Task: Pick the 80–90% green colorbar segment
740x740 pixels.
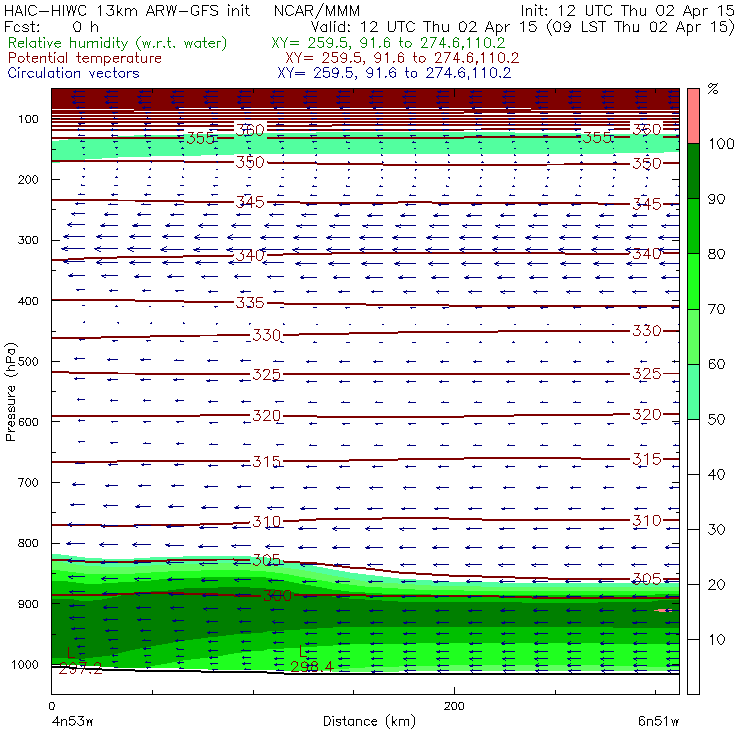Action: click(x=693, y=226)
